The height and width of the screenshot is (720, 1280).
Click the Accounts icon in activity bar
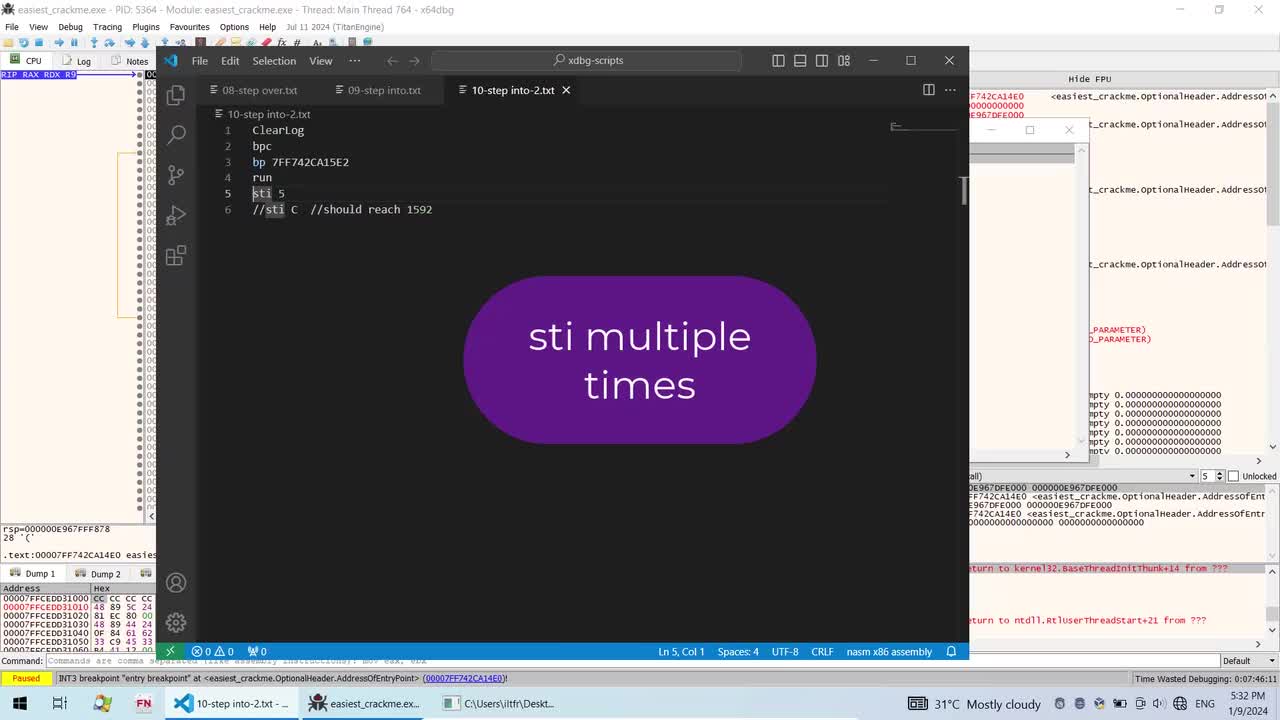tap(176, 583)
